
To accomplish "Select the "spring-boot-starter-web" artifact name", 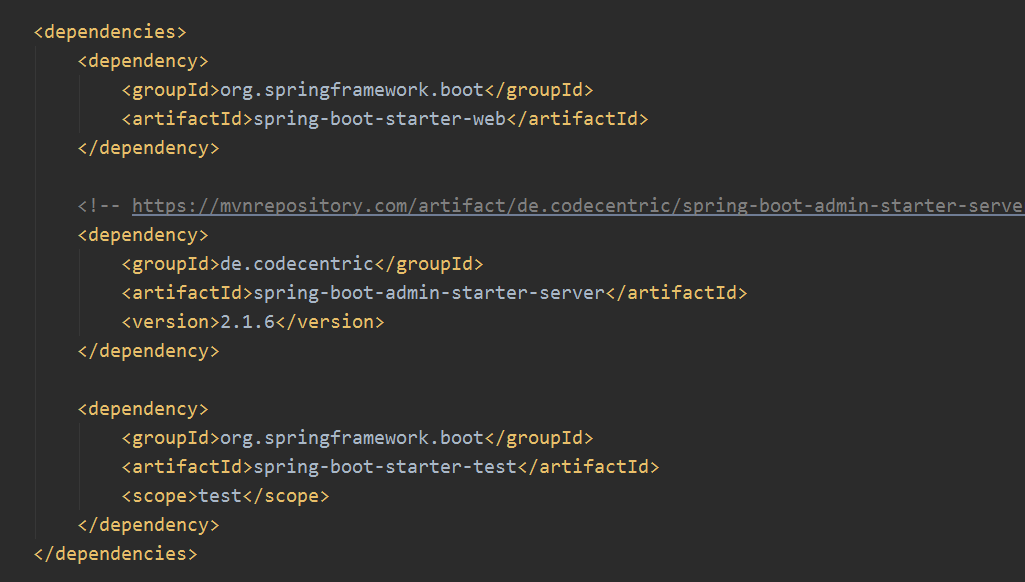I will [x=379, y=119].
